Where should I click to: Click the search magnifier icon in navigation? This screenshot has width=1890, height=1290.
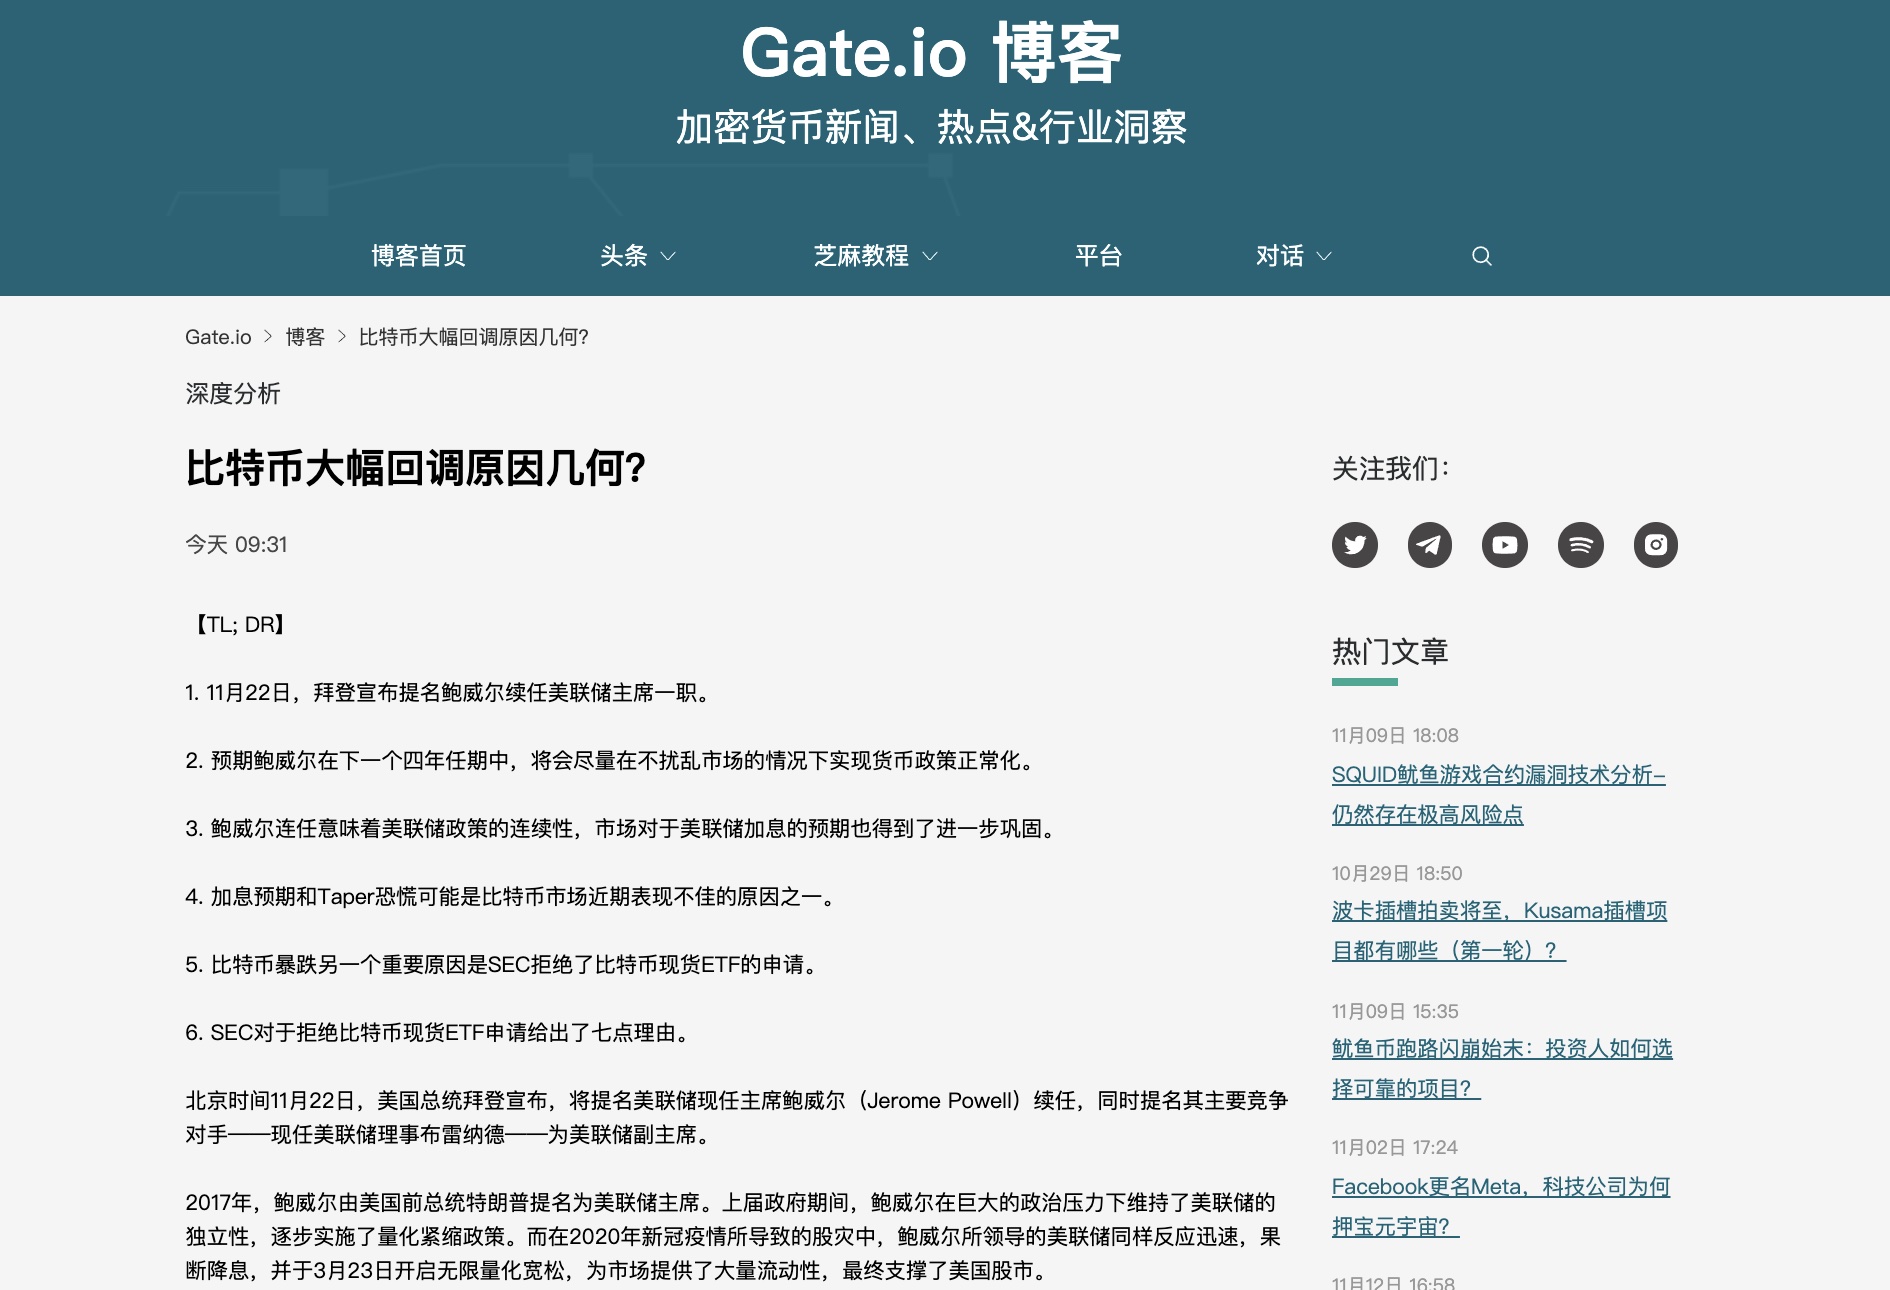[x=1481, y=256]
